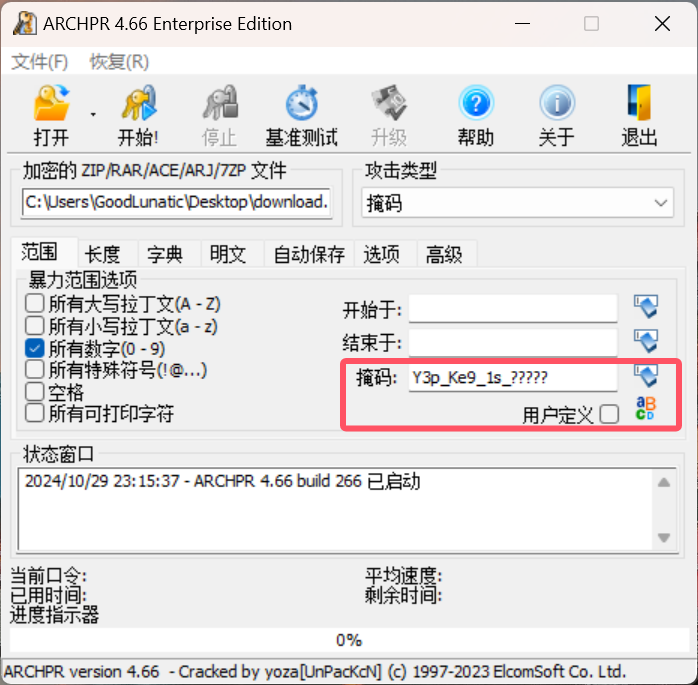Image resolution: width=698 pixels, height=685 pixels.
Task: Open the 恢复(R) menu
Action: 119,62
